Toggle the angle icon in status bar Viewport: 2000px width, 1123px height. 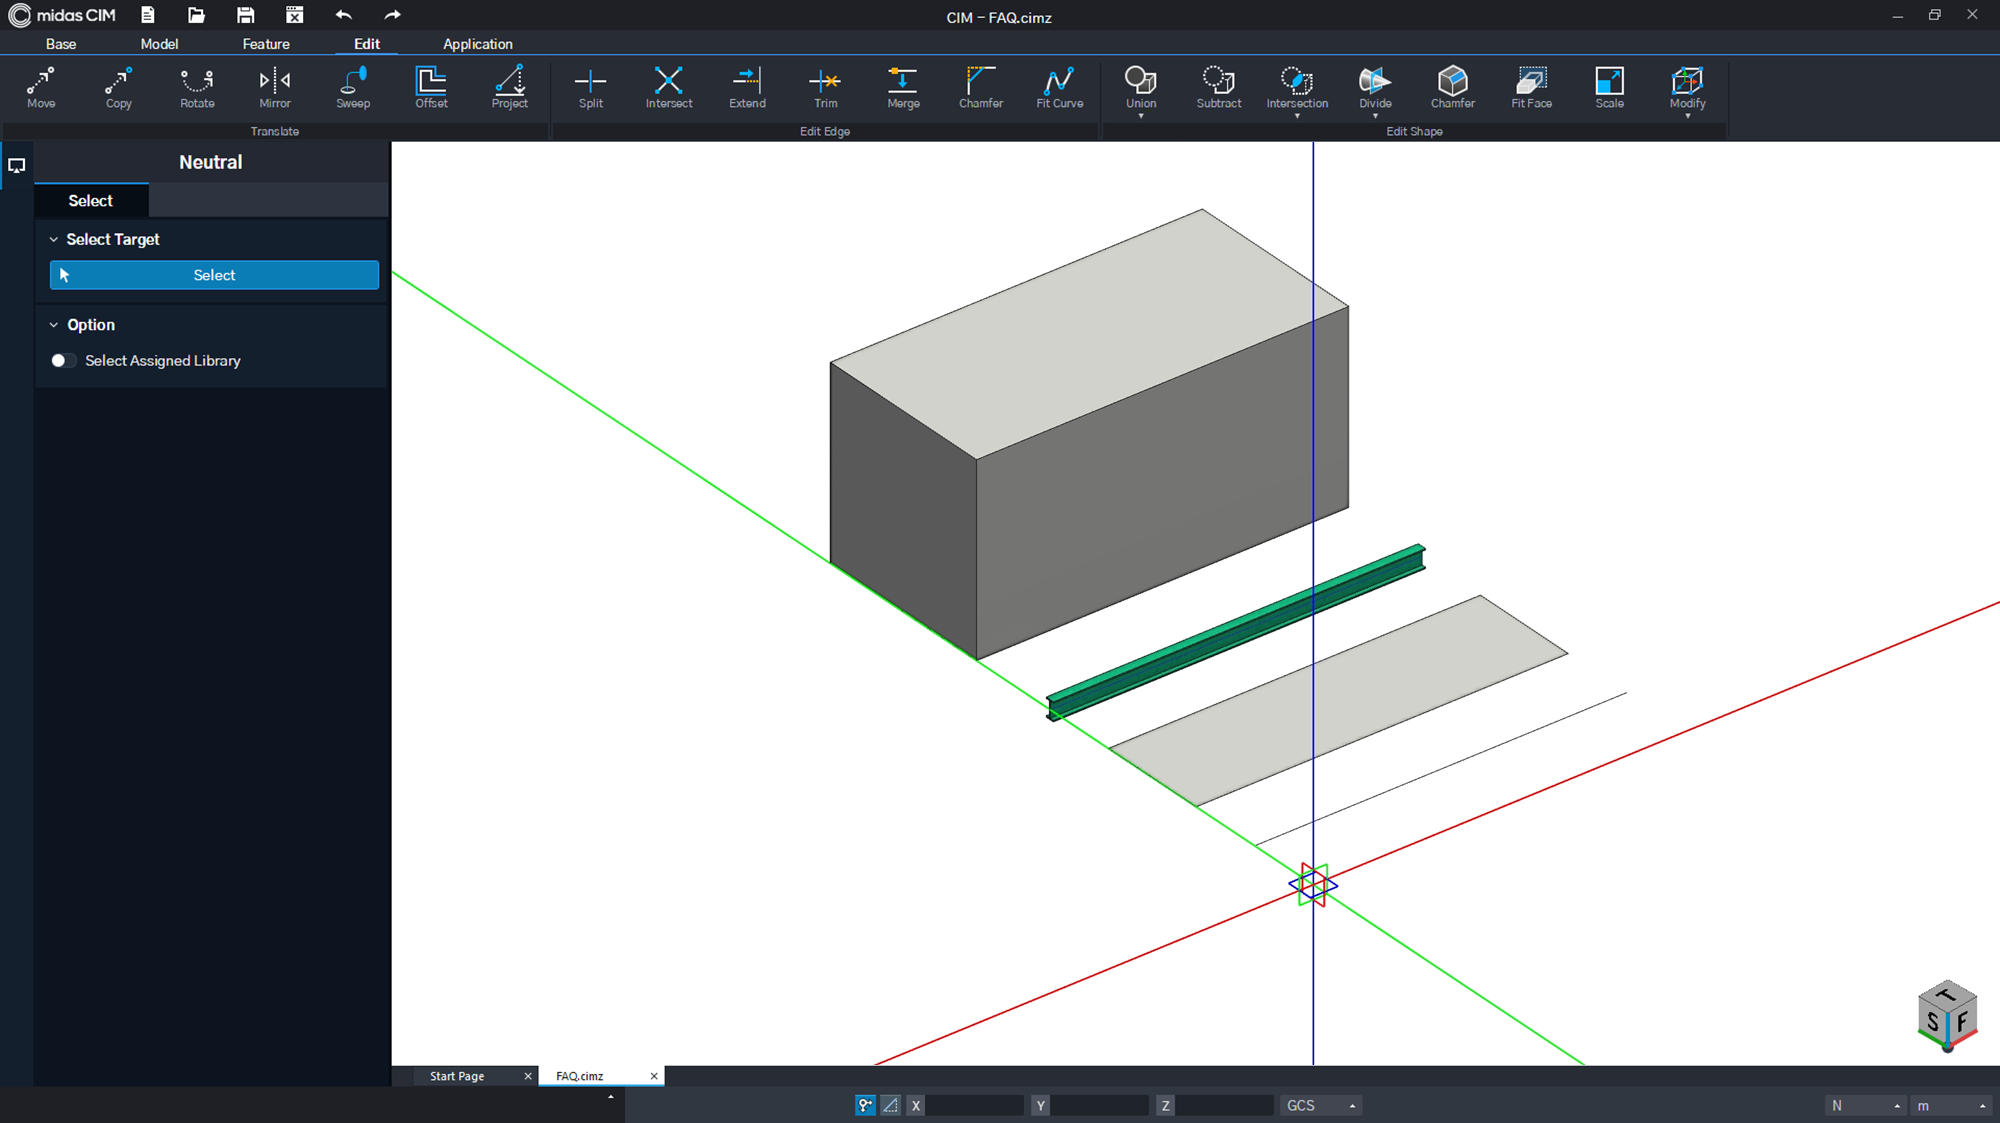pos(890,1105)
